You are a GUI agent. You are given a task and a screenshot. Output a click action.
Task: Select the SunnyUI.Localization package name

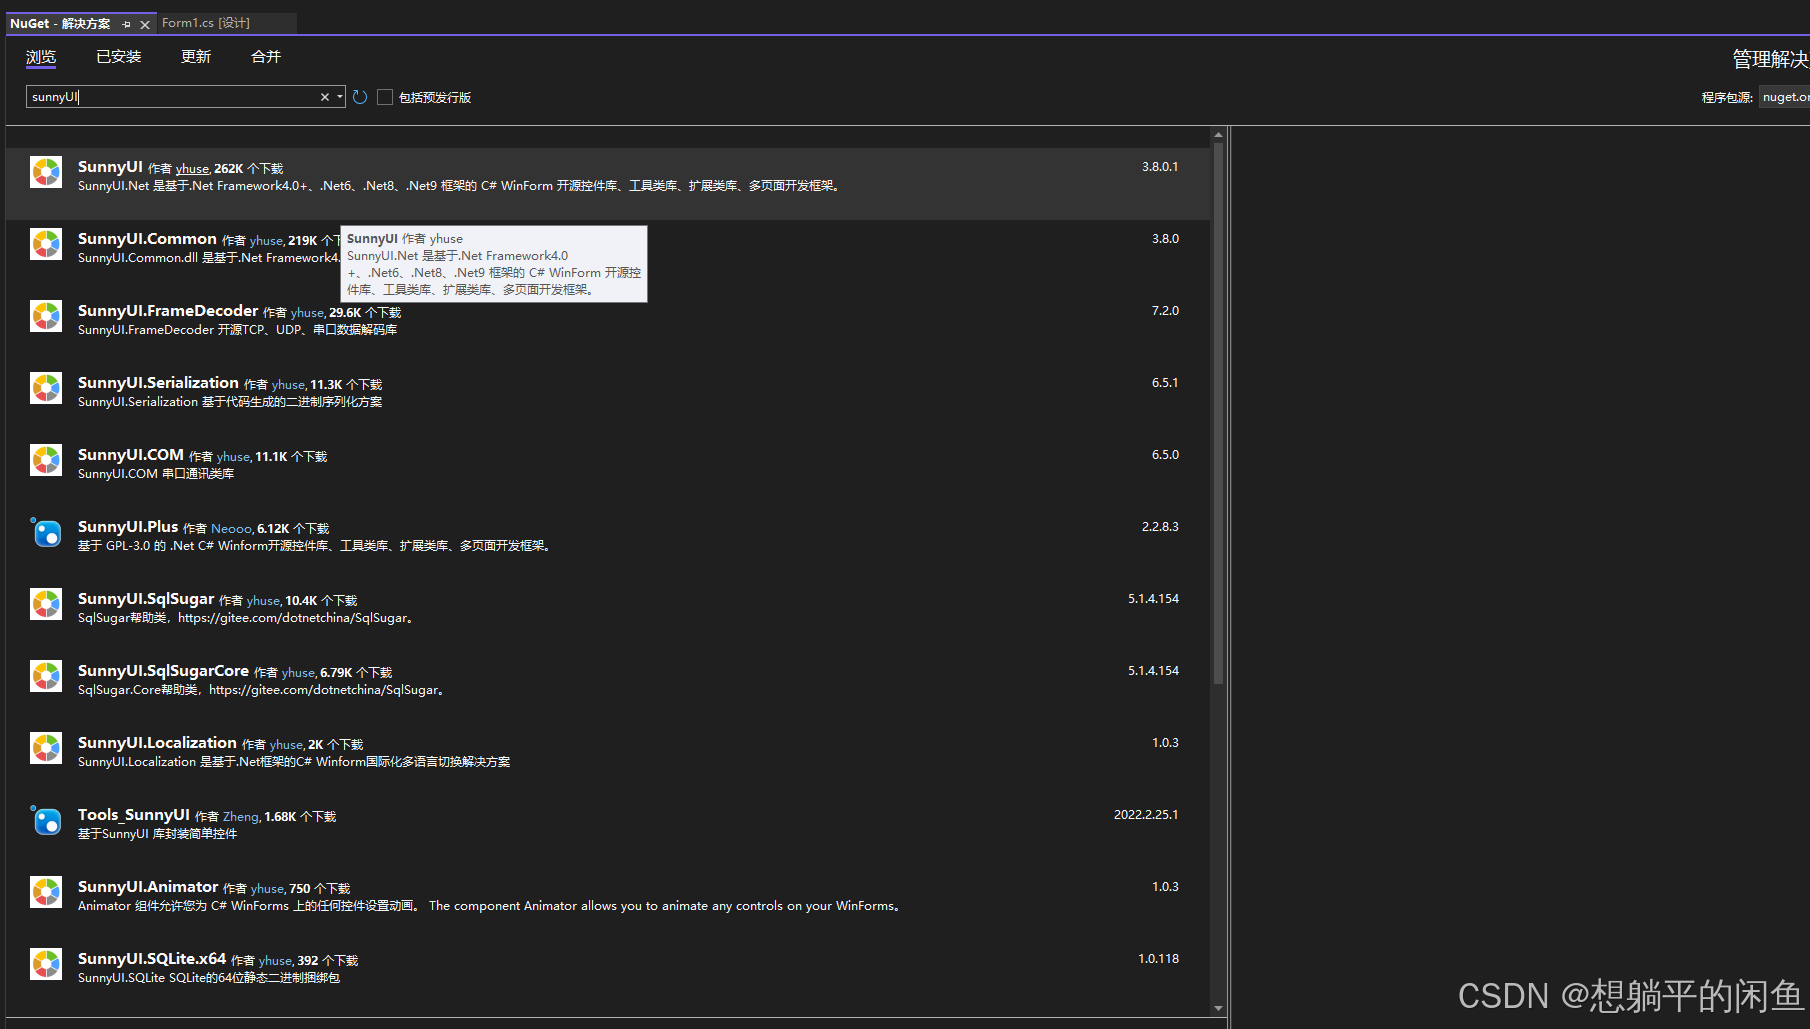point(157,743)
